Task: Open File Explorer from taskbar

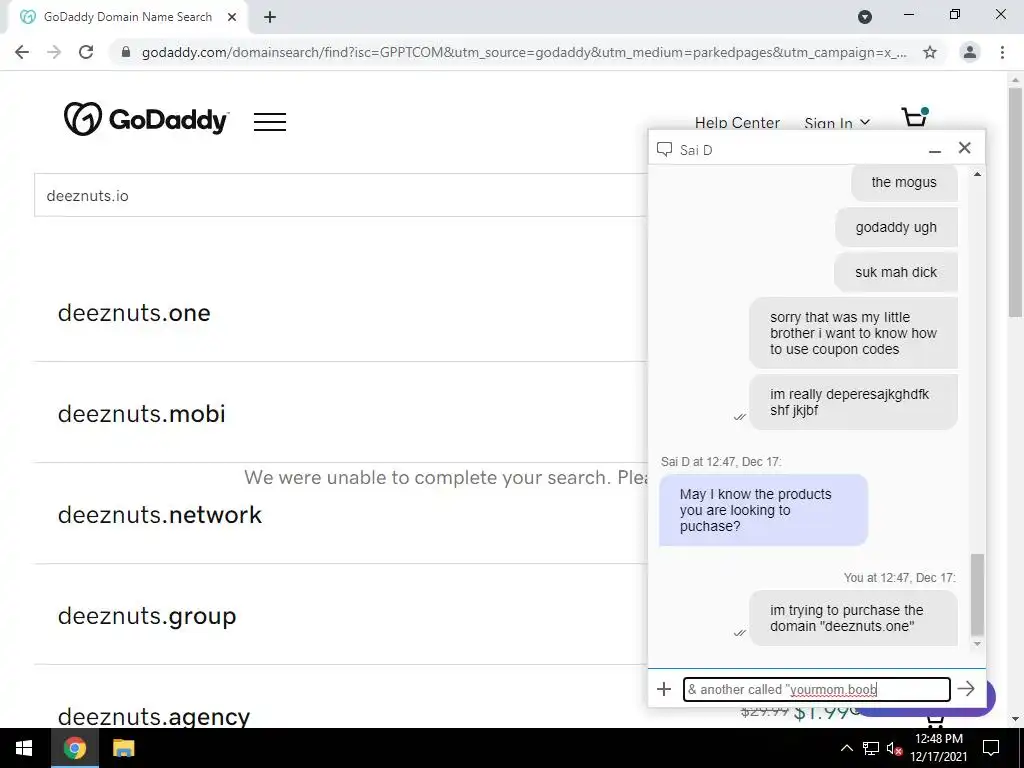Action: click(123, 748)
